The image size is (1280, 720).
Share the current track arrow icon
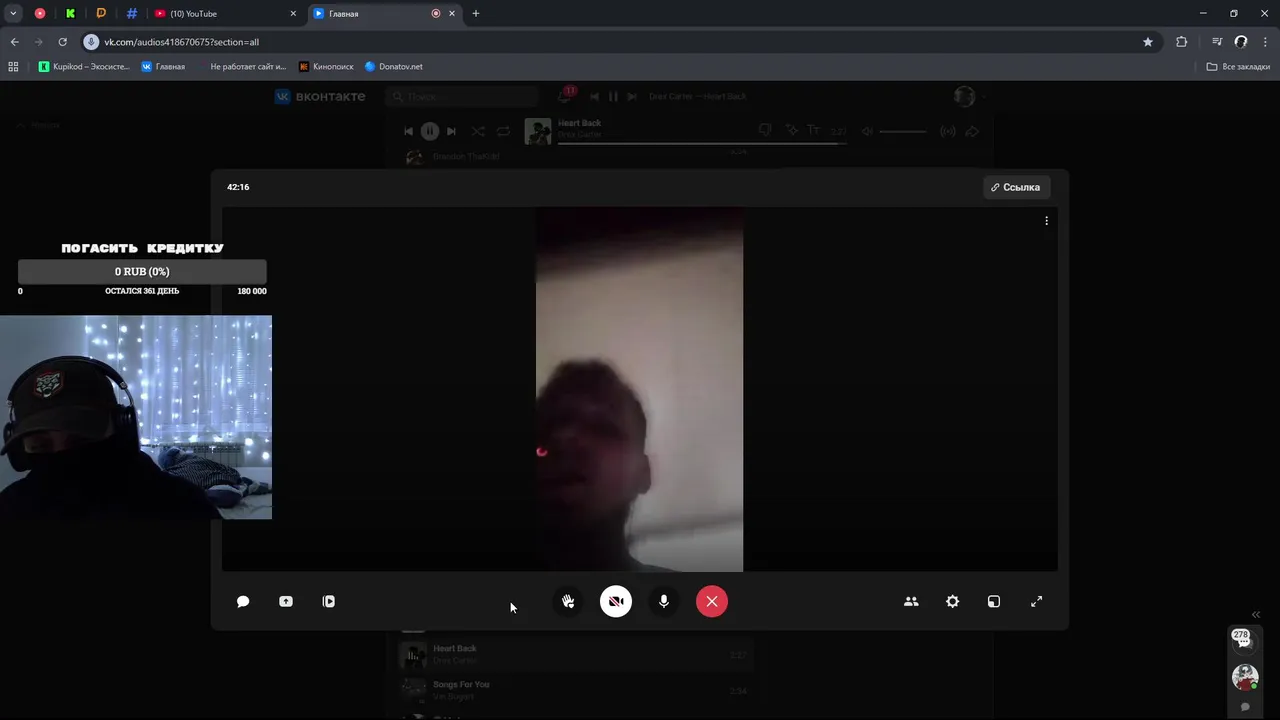pos(972,131)
